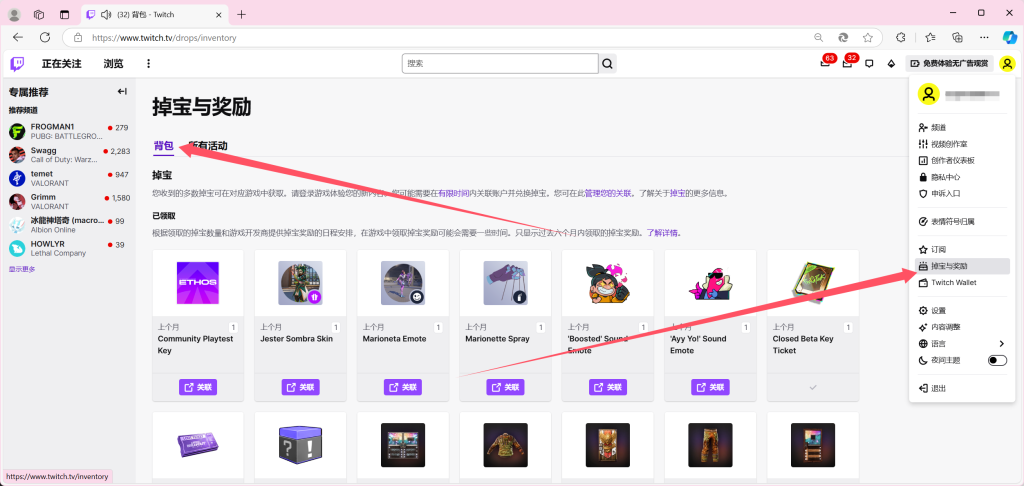
Task: Click the ETHOS Community Playtest Key thumbnail
Action: click(x=198, y=283)
